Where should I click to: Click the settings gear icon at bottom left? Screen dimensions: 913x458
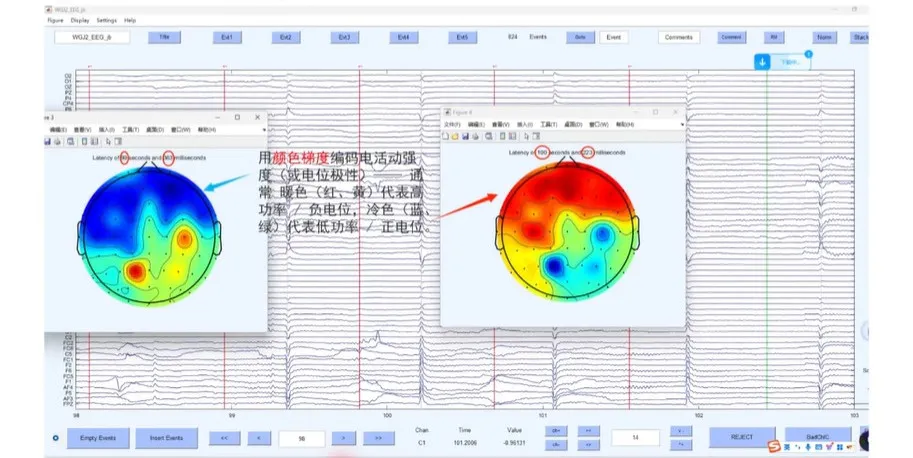coord(55,438)
